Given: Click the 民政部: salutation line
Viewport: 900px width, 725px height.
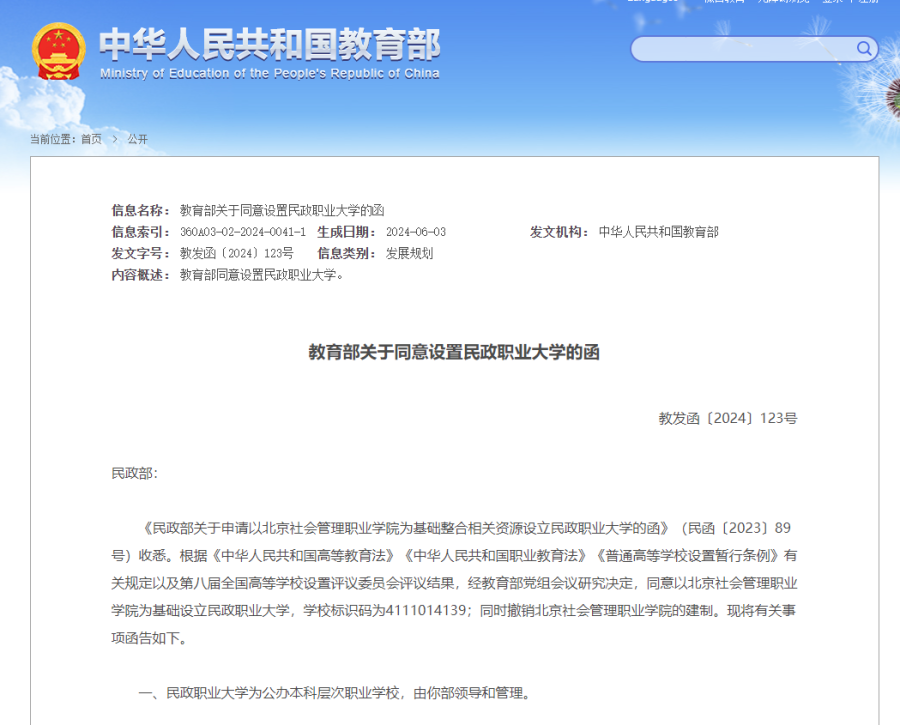Looking at the screenshot, I should [x=134, y=473].
